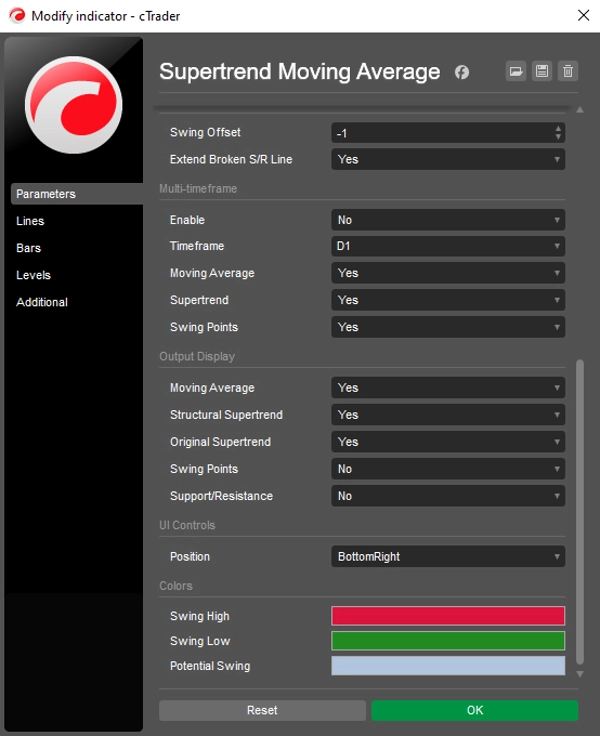600x736 pixels.
Task: Switch to the Additional tab
Action: pos(42,302)
